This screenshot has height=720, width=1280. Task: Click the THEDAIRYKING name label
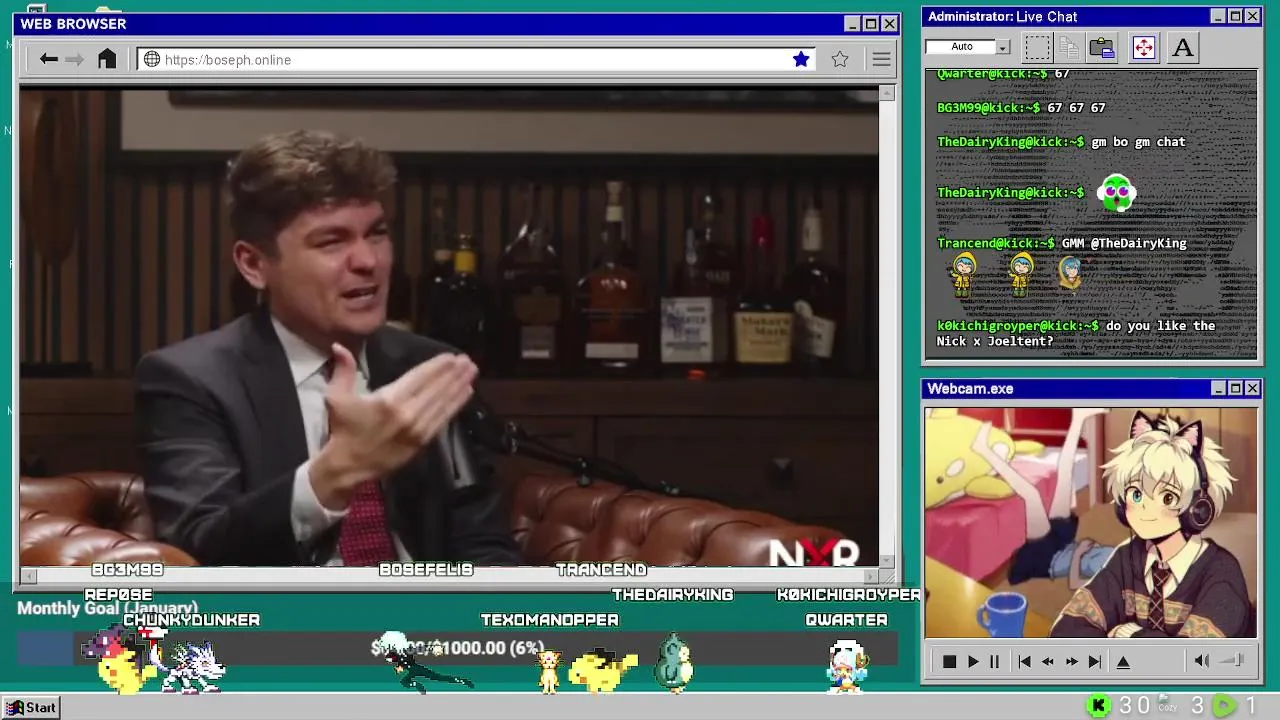coord(673,595)
